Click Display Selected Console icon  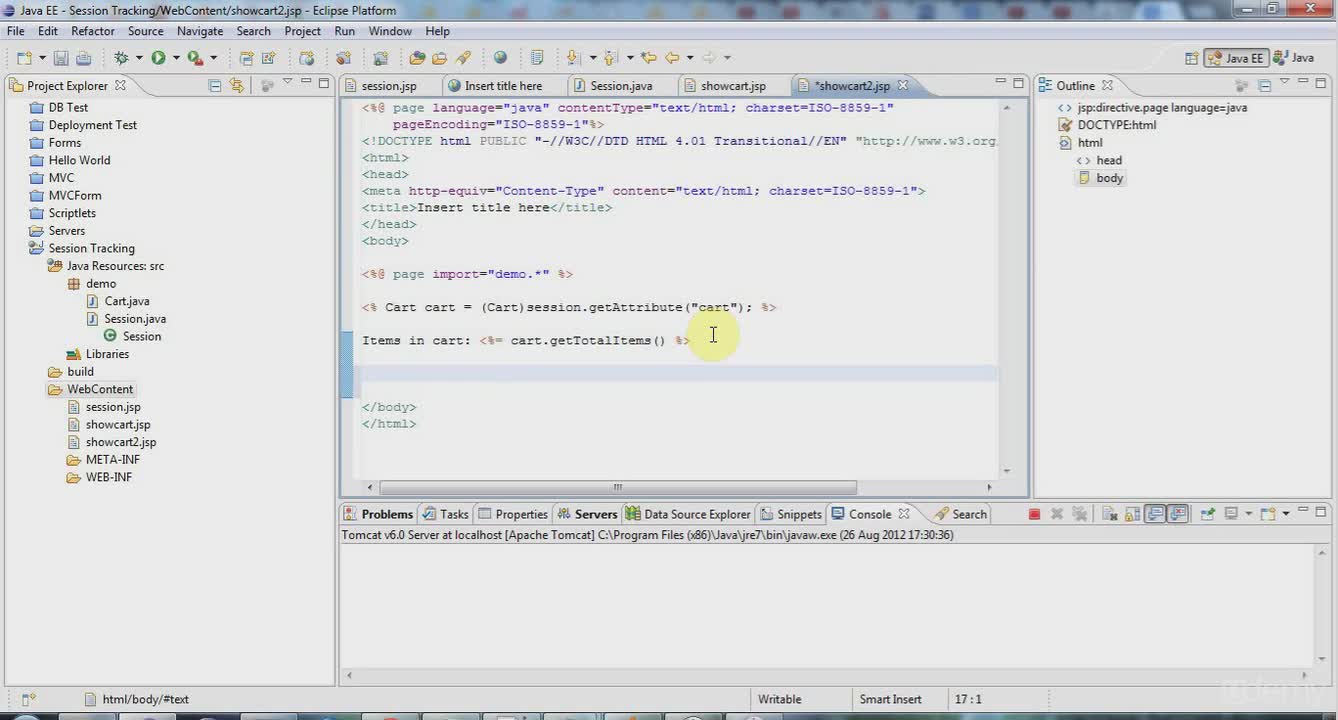(x=1231, y=514)
